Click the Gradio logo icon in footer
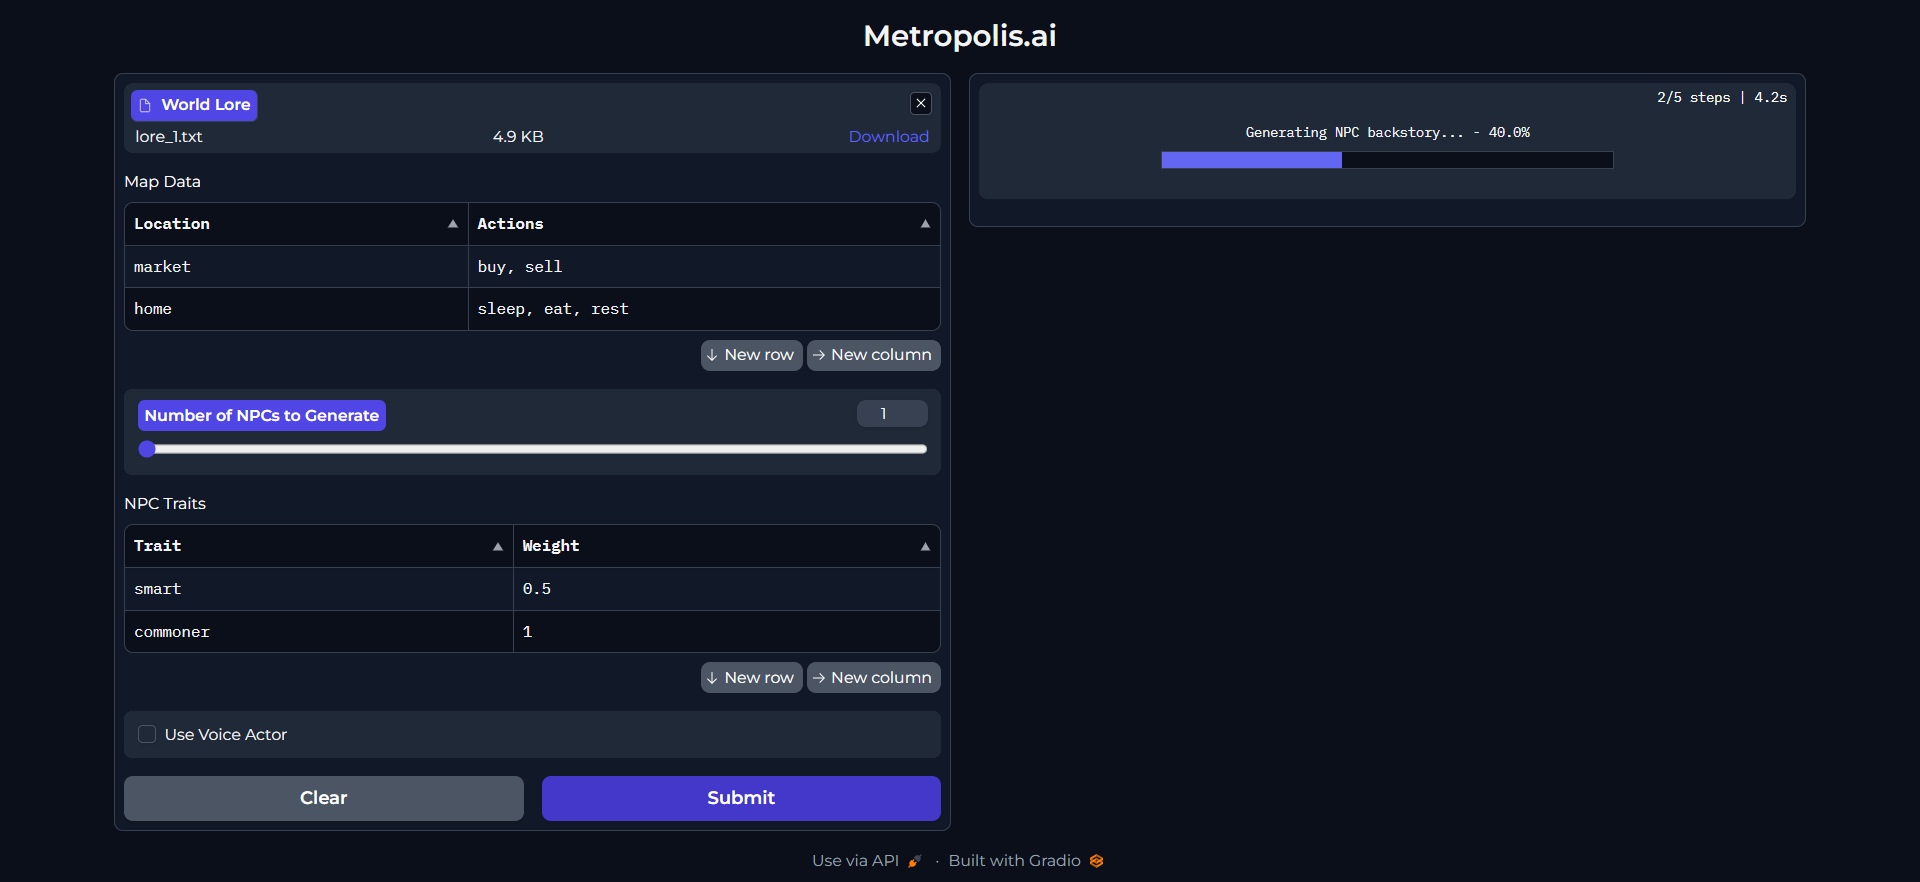Viewport: 1920px width, 882px height. pyautogui.click(x=1096, y=861)
